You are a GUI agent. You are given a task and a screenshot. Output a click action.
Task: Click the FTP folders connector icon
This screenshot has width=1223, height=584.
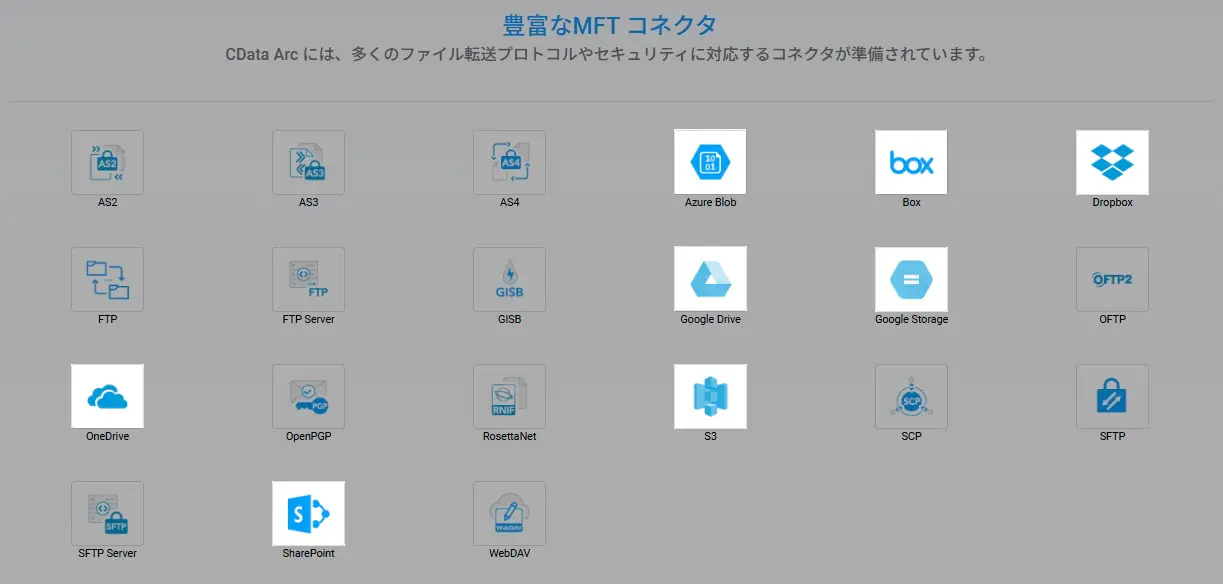107,279
